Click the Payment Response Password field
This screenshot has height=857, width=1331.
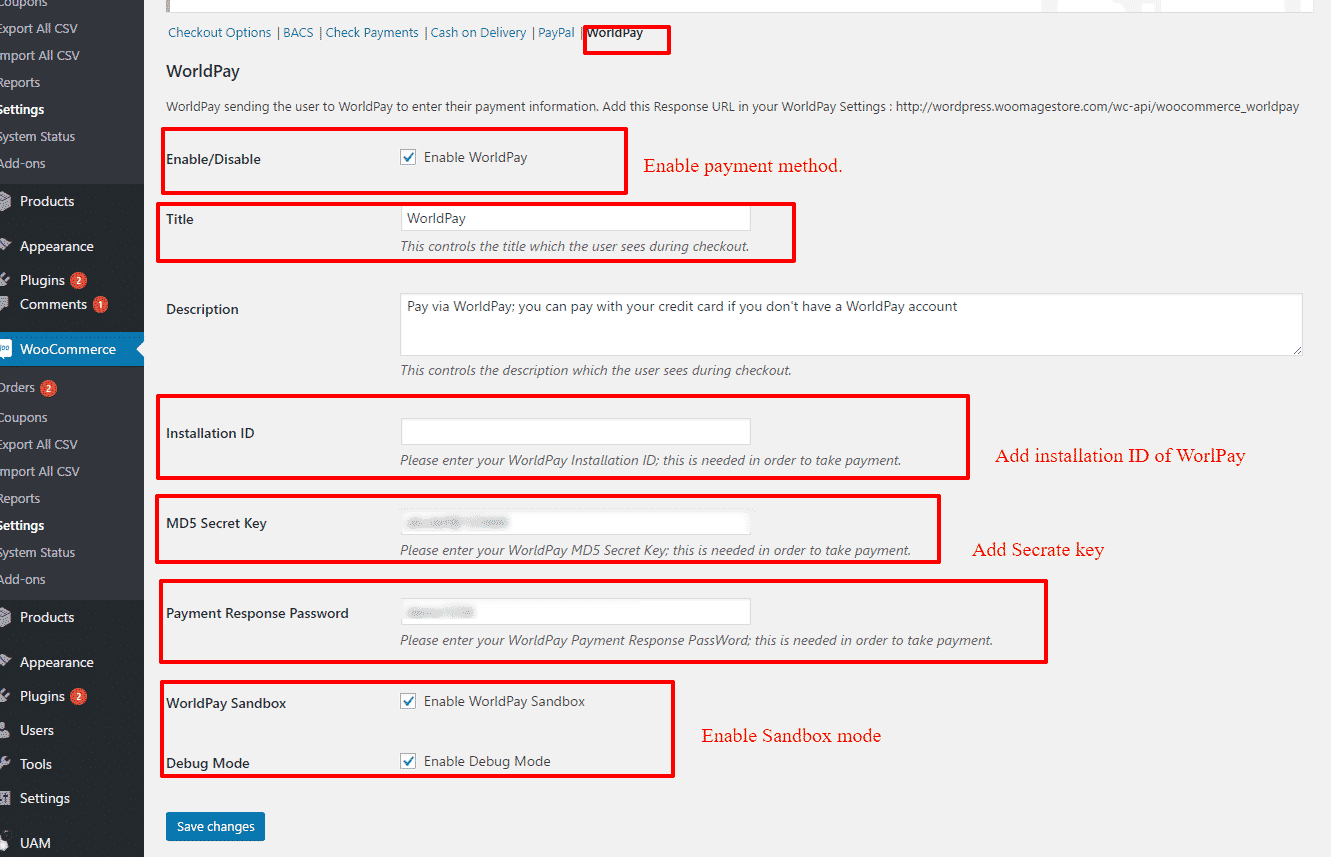pyautogui.click(x=575, y=611)
